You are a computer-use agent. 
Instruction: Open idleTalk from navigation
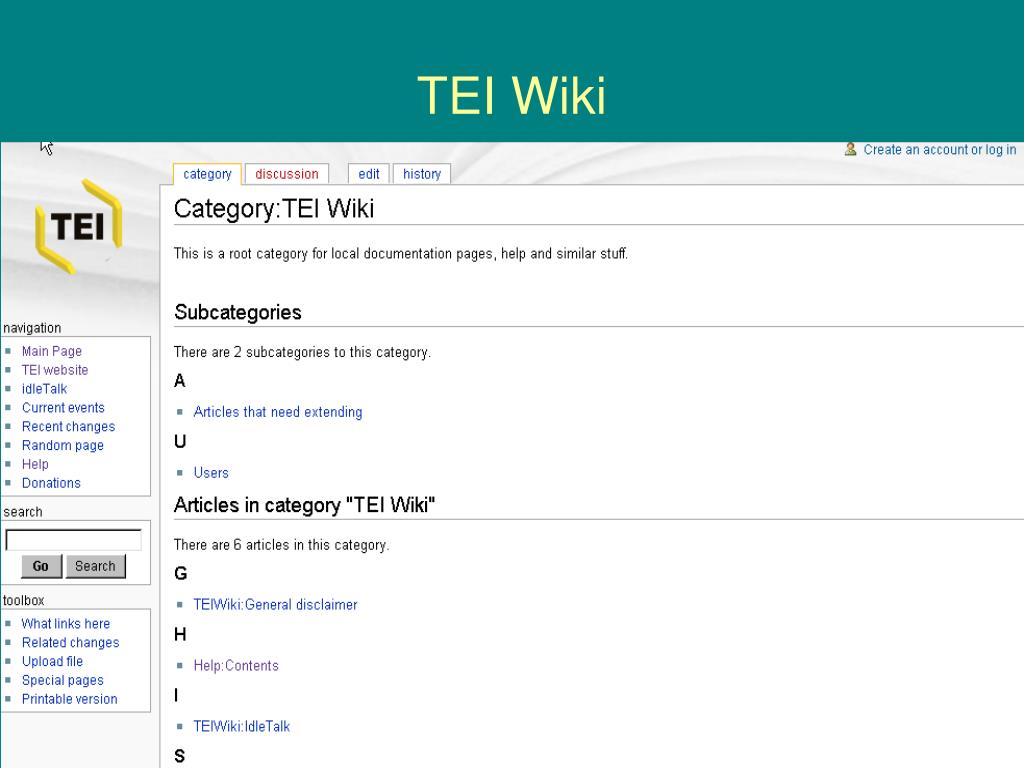pos(44,389)
